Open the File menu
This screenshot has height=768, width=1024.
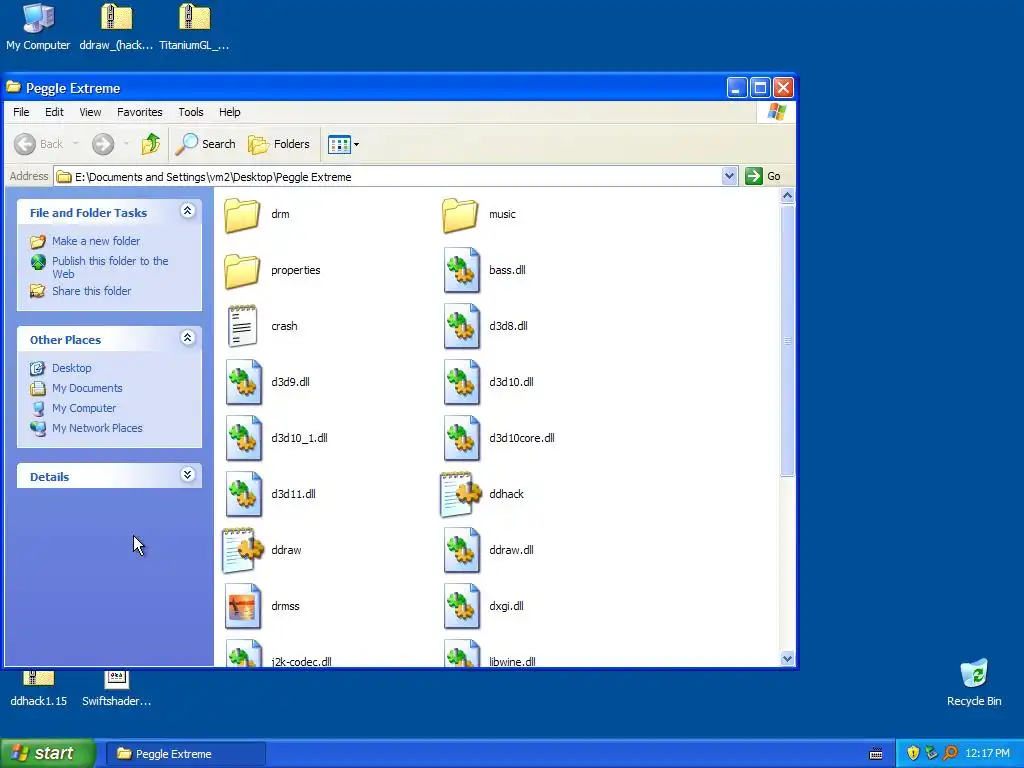[21, 112]
